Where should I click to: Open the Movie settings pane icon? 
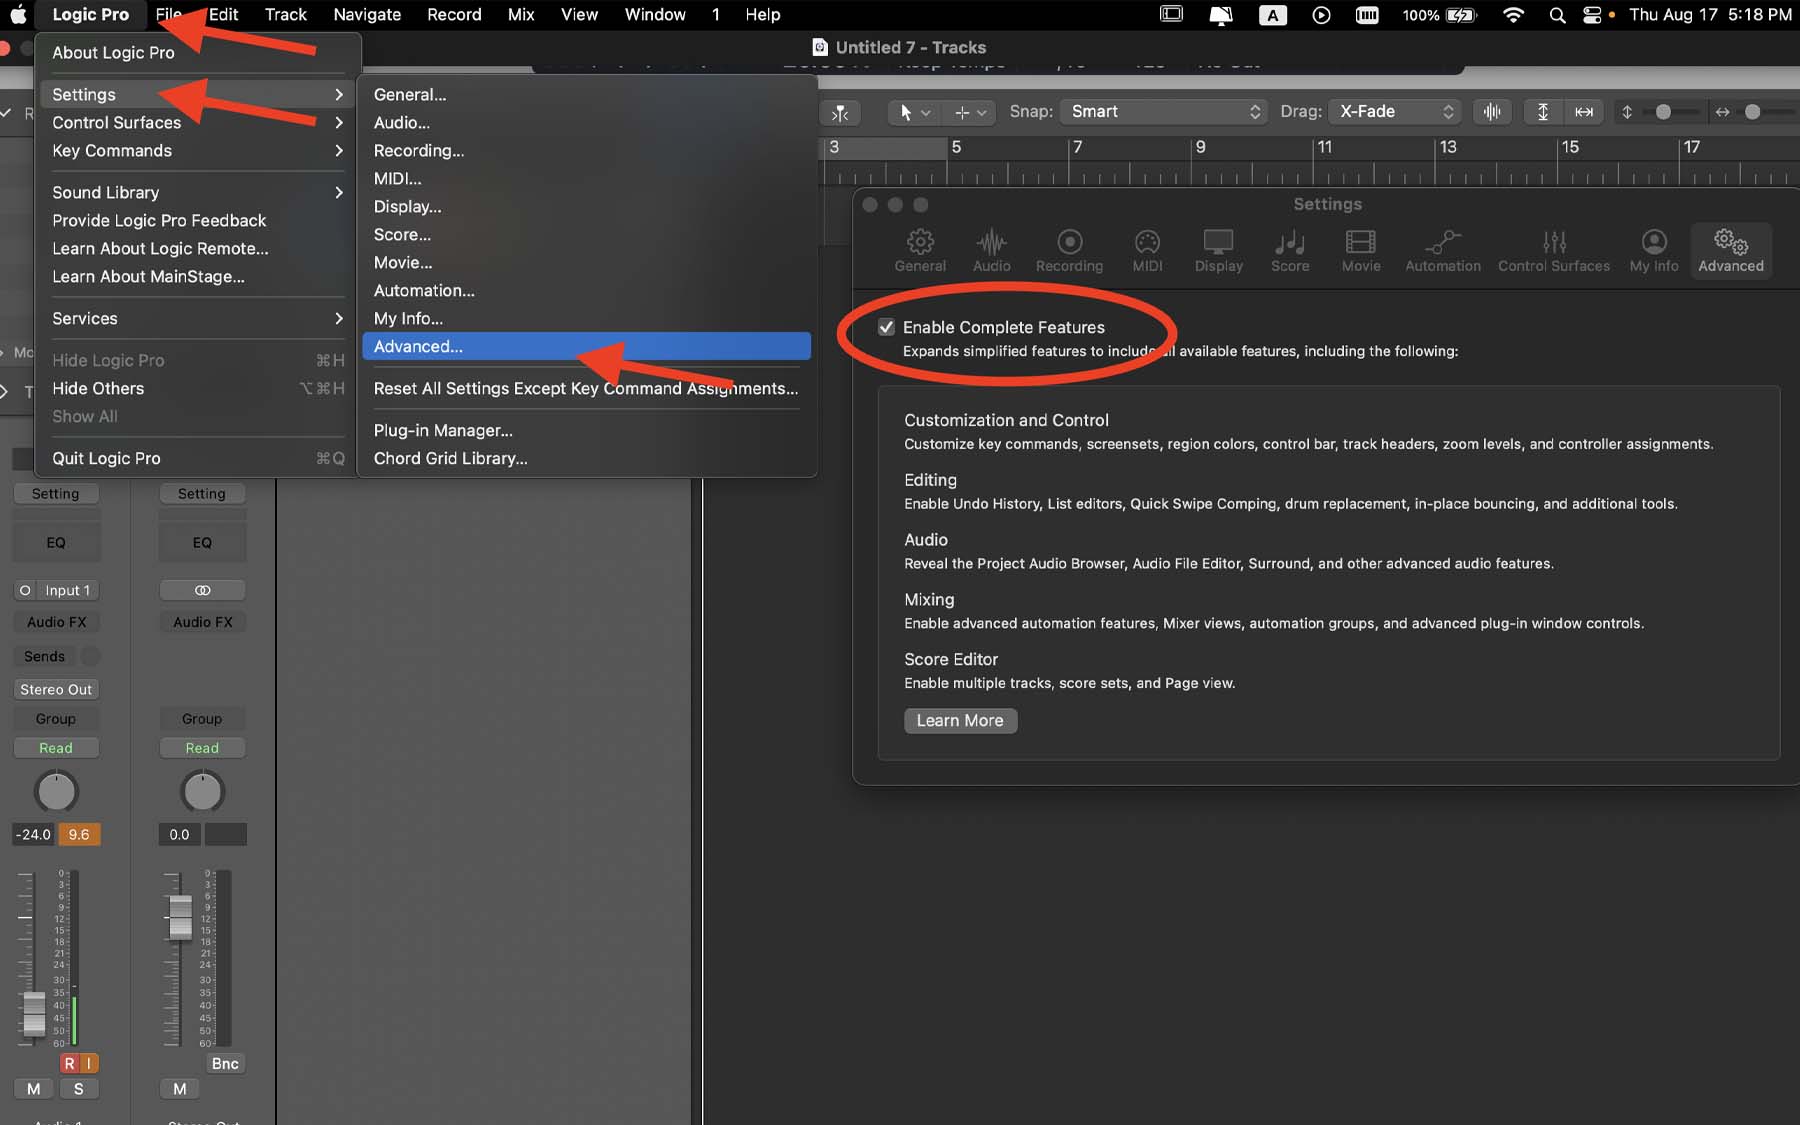[x=1361, y=250]
